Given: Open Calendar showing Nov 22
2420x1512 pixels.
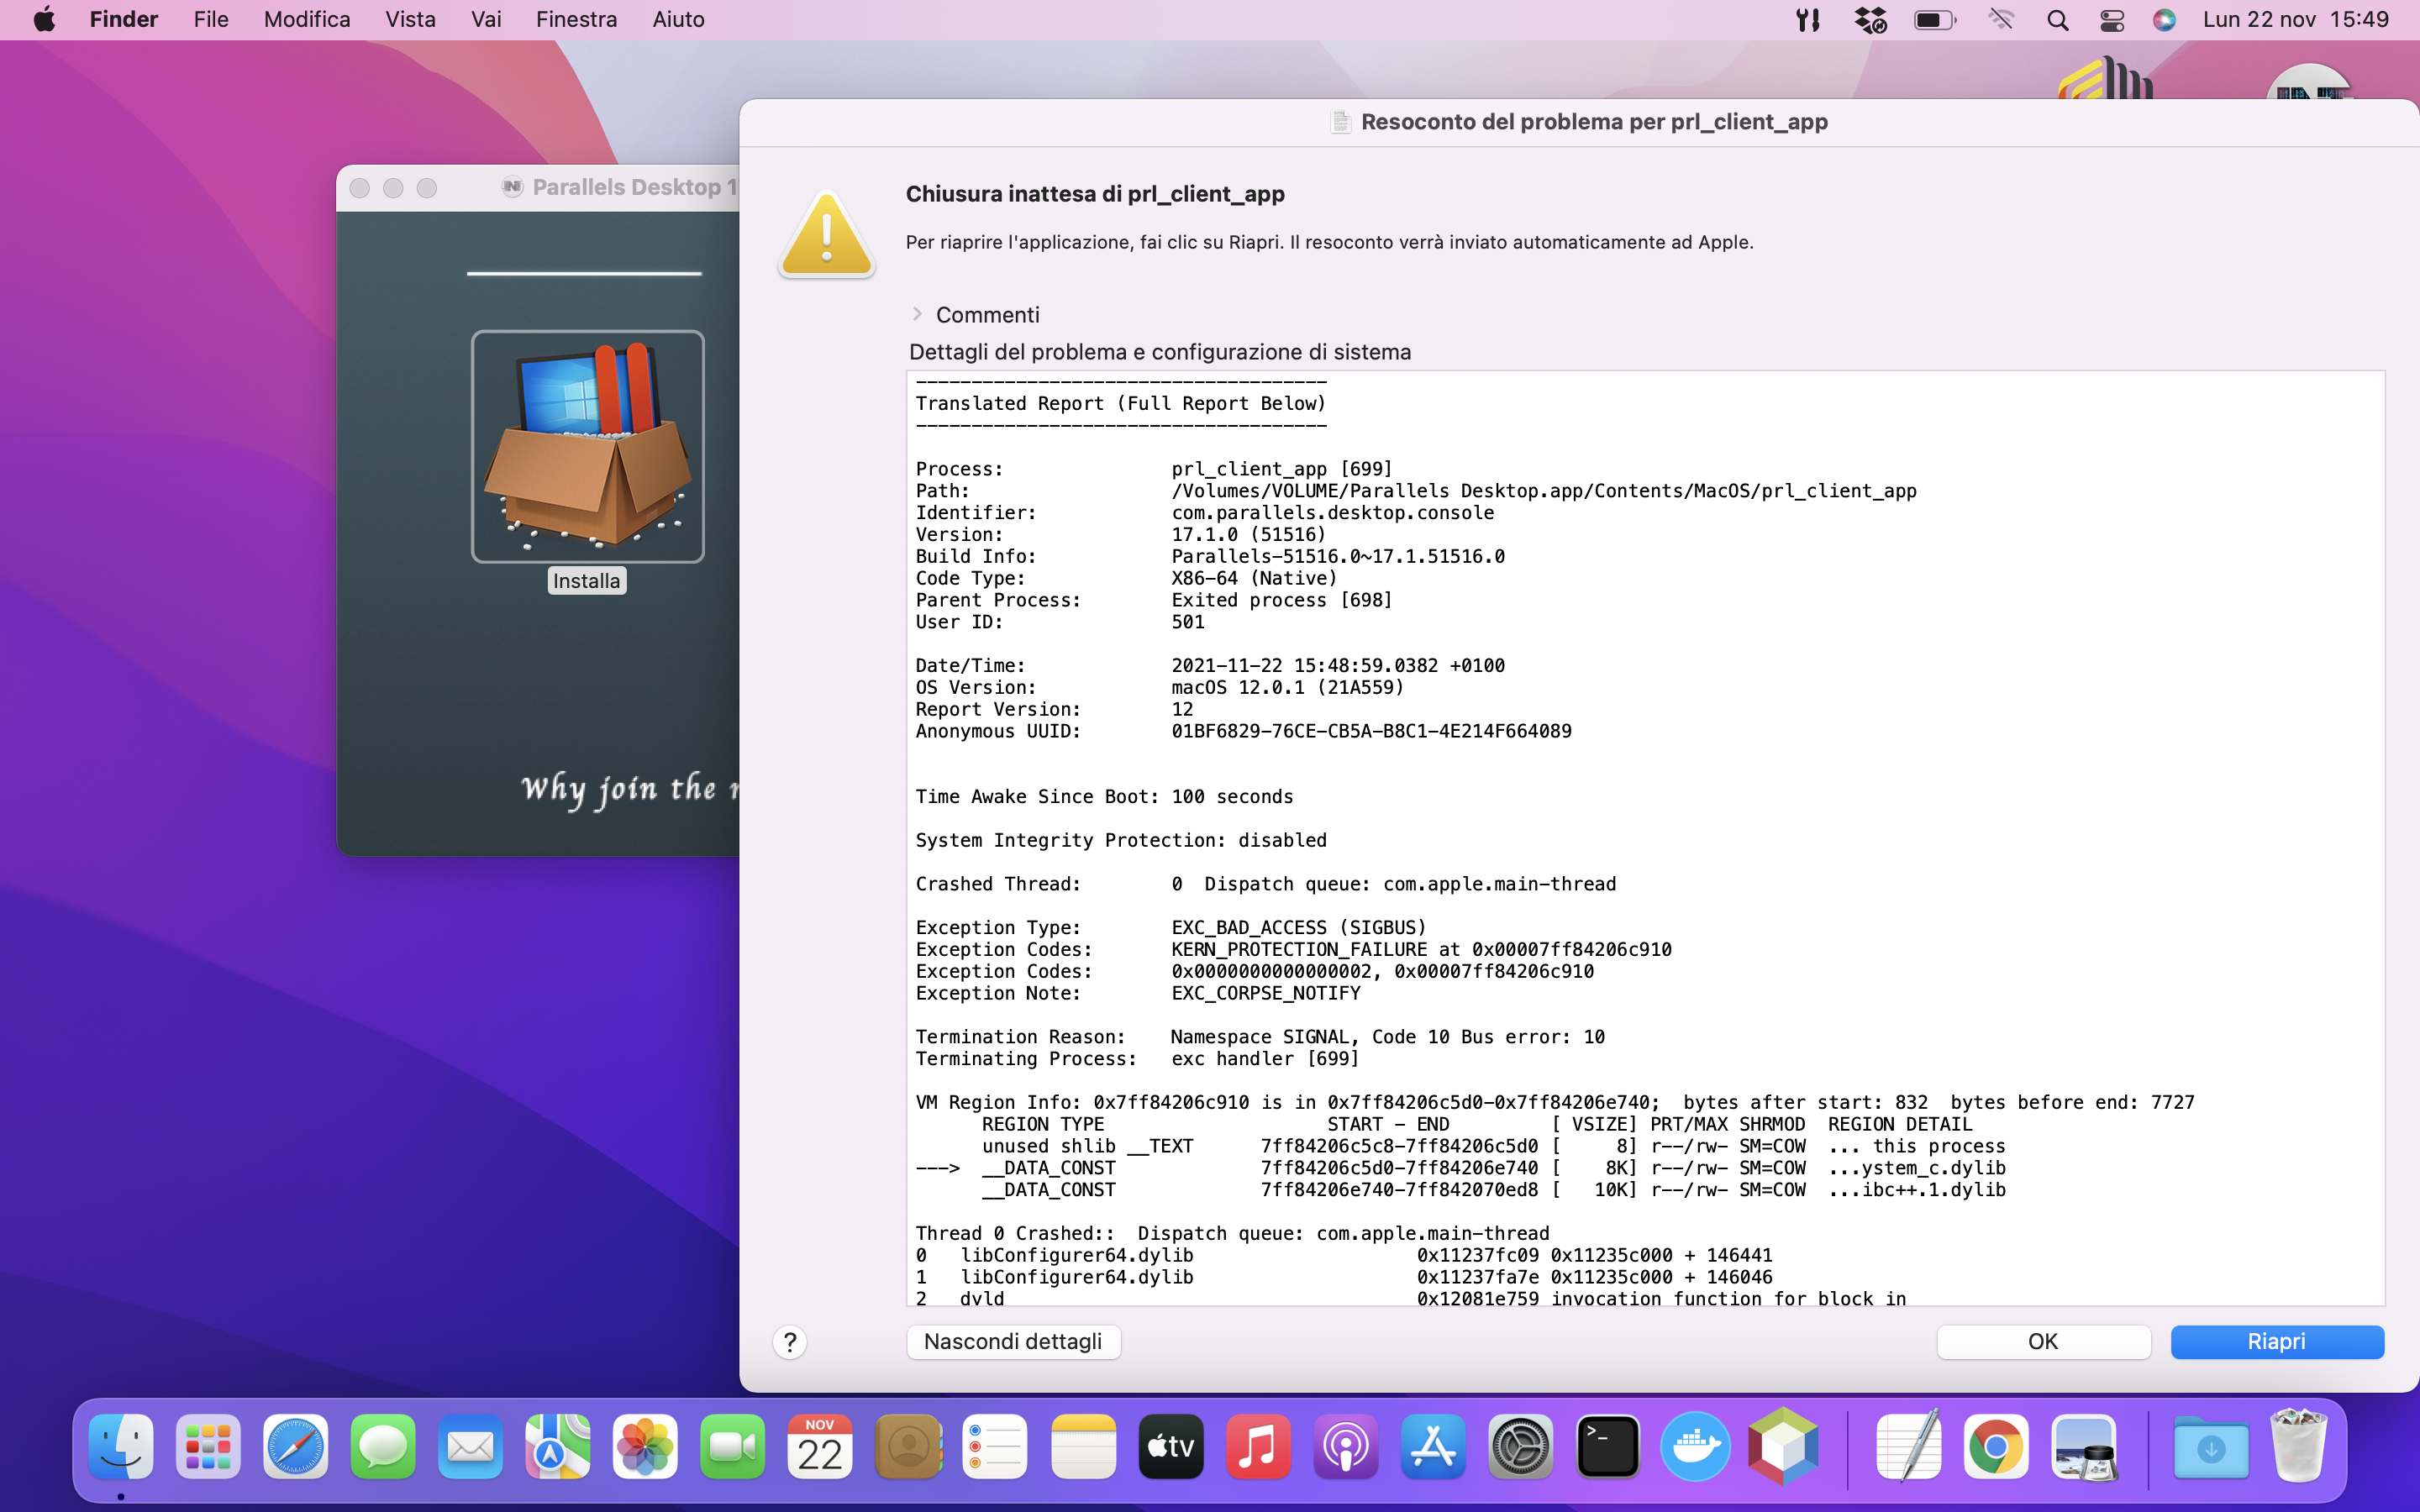Looking at the screenshot, I should click(820, 1446).
